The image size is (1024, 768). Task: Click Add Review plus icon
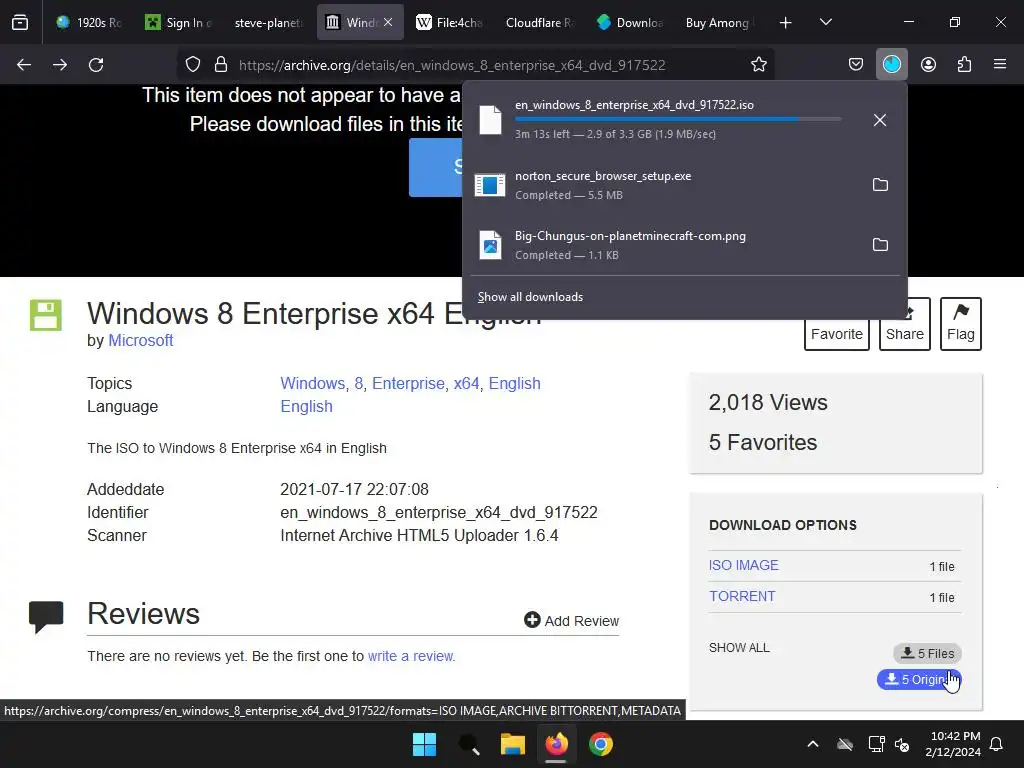[532, 620]
